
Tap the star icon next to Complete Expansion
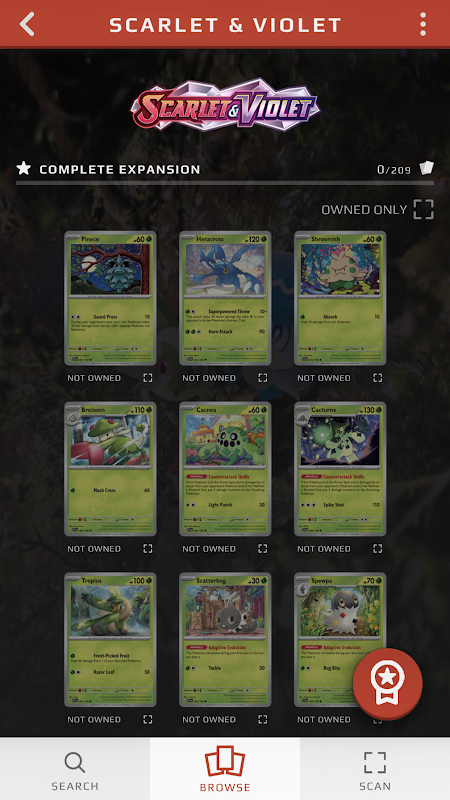(x=23, y=168)
